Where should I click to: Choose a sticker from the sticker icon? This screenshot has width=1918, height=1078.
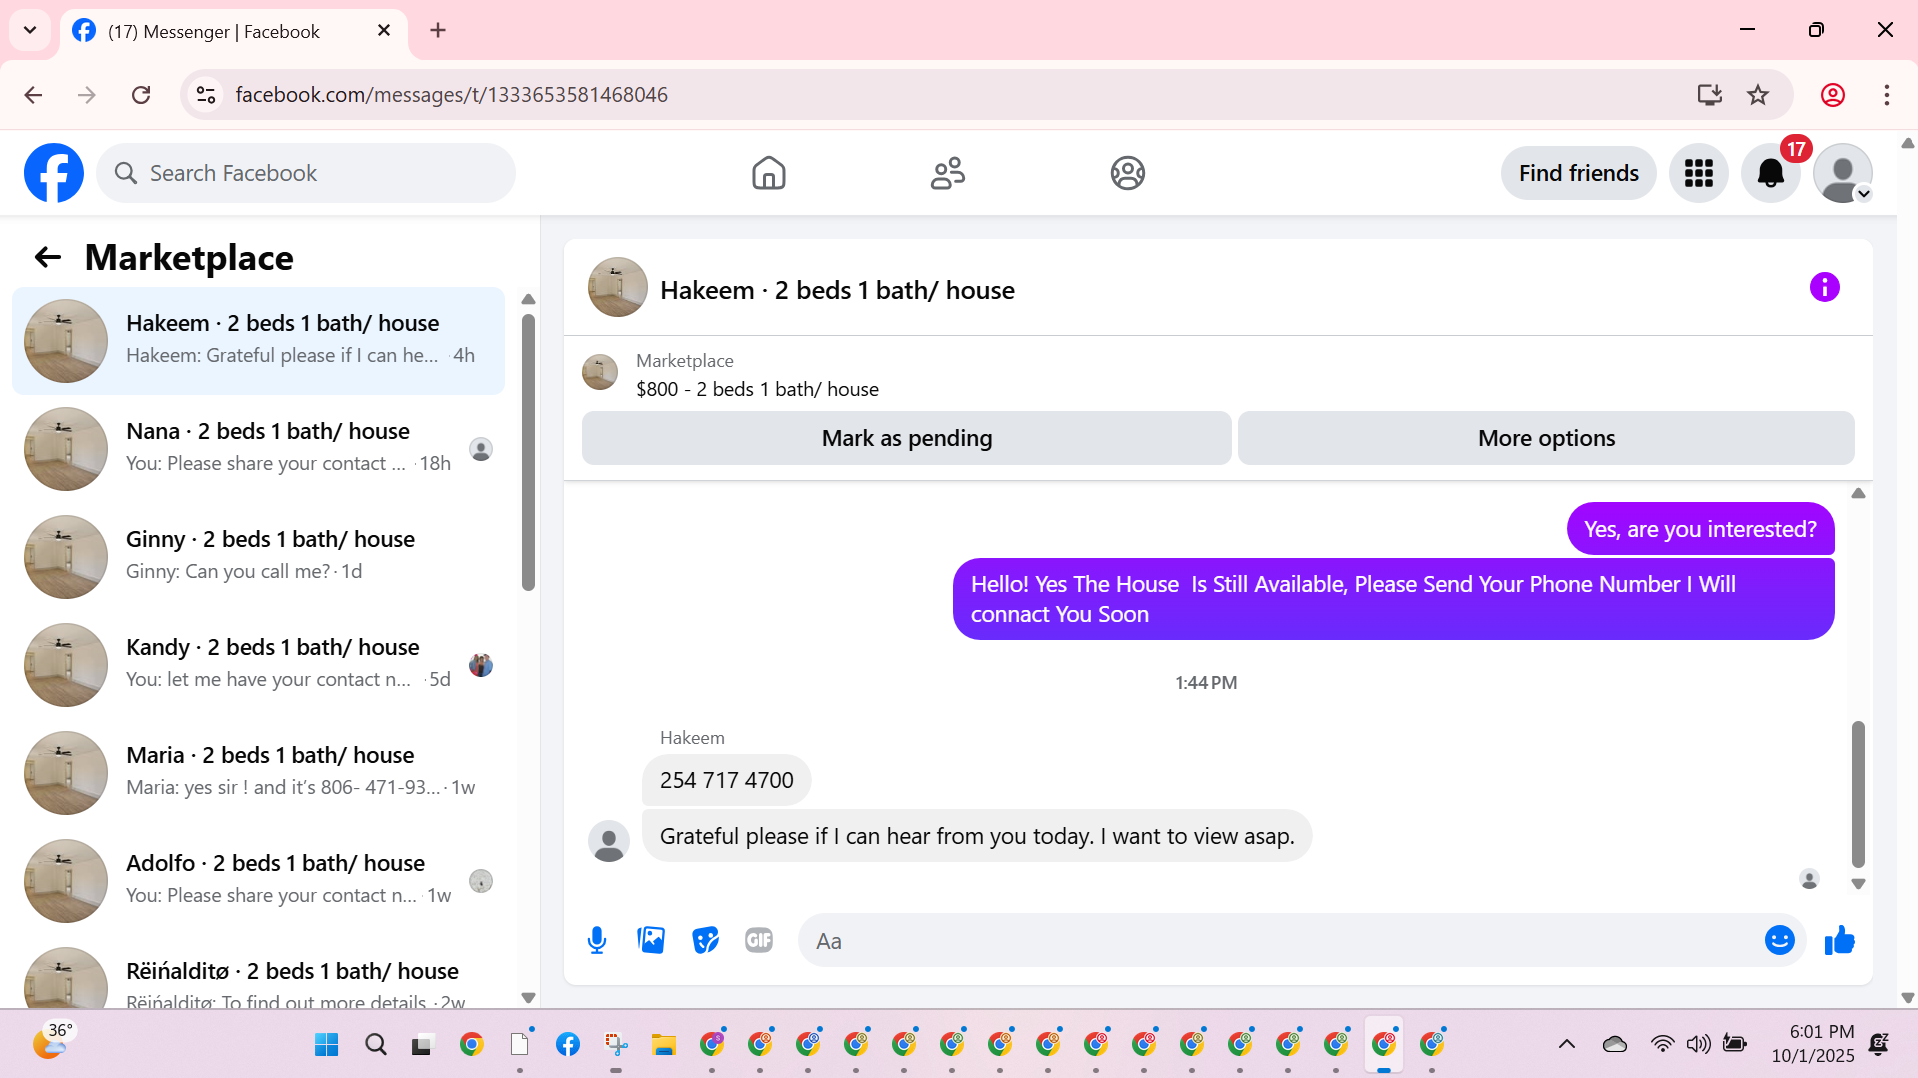pos(705,940)
